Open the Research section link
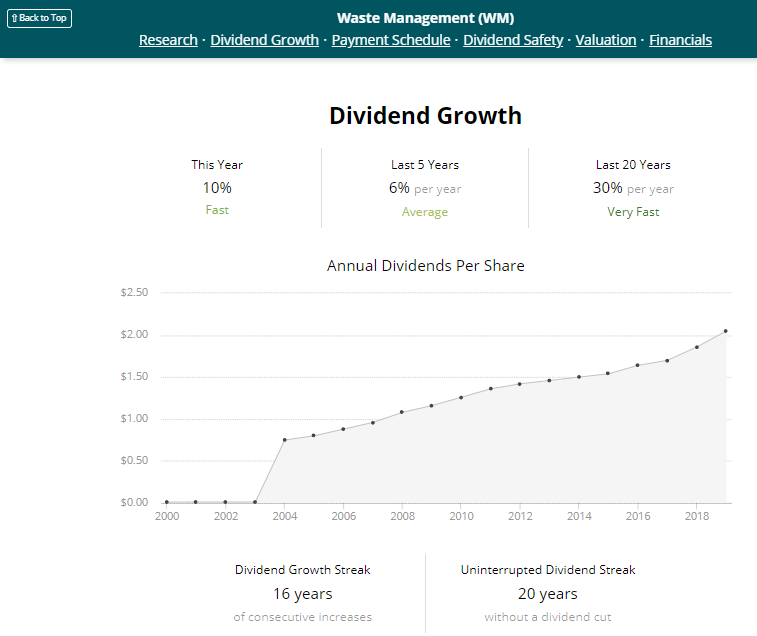This screenshot has height=636, width=757. click(168, 40)
